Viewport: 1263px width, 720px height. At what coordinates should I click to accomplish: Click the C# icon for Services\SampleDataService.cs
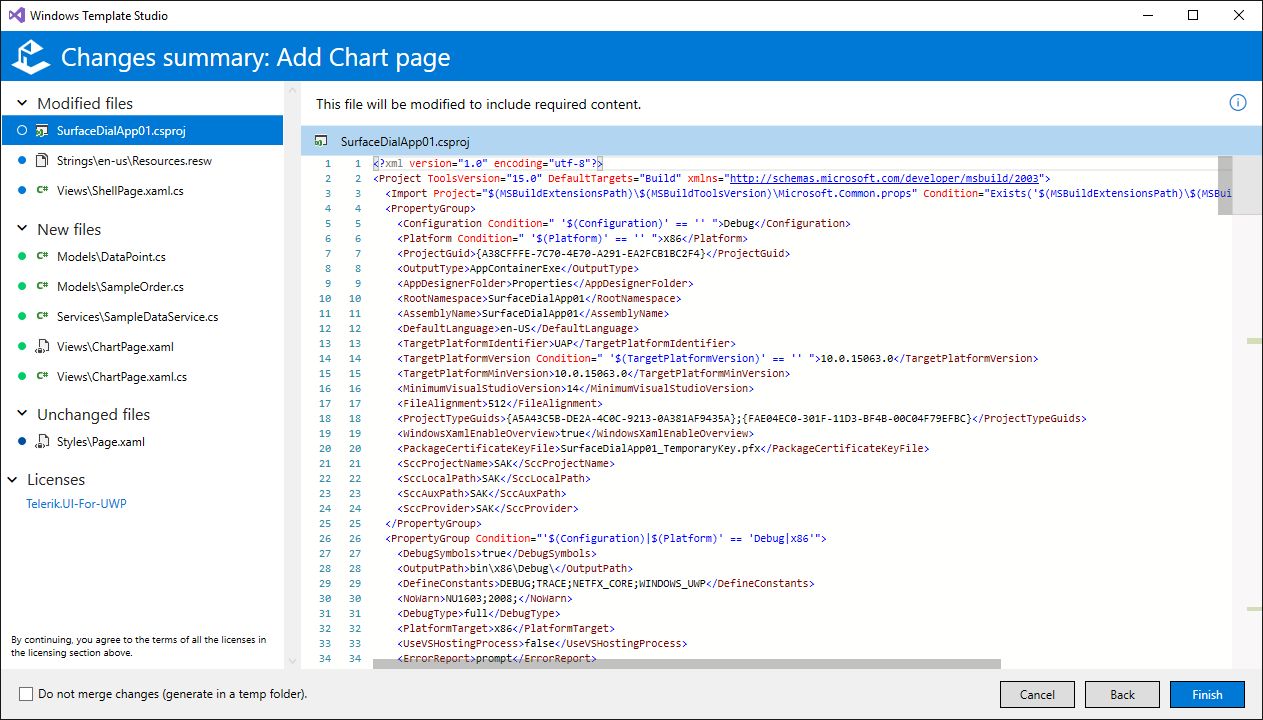[42, 316]
